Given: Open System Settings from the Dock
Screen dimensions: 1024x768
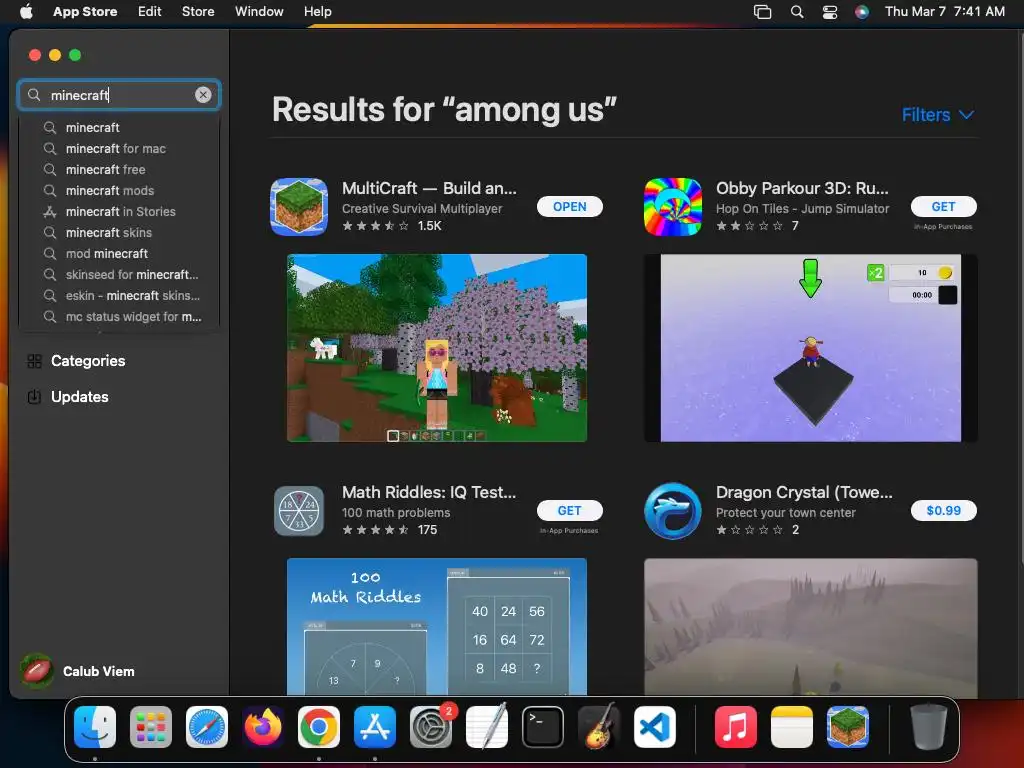Looking at the screenshot, I should 431,727.
